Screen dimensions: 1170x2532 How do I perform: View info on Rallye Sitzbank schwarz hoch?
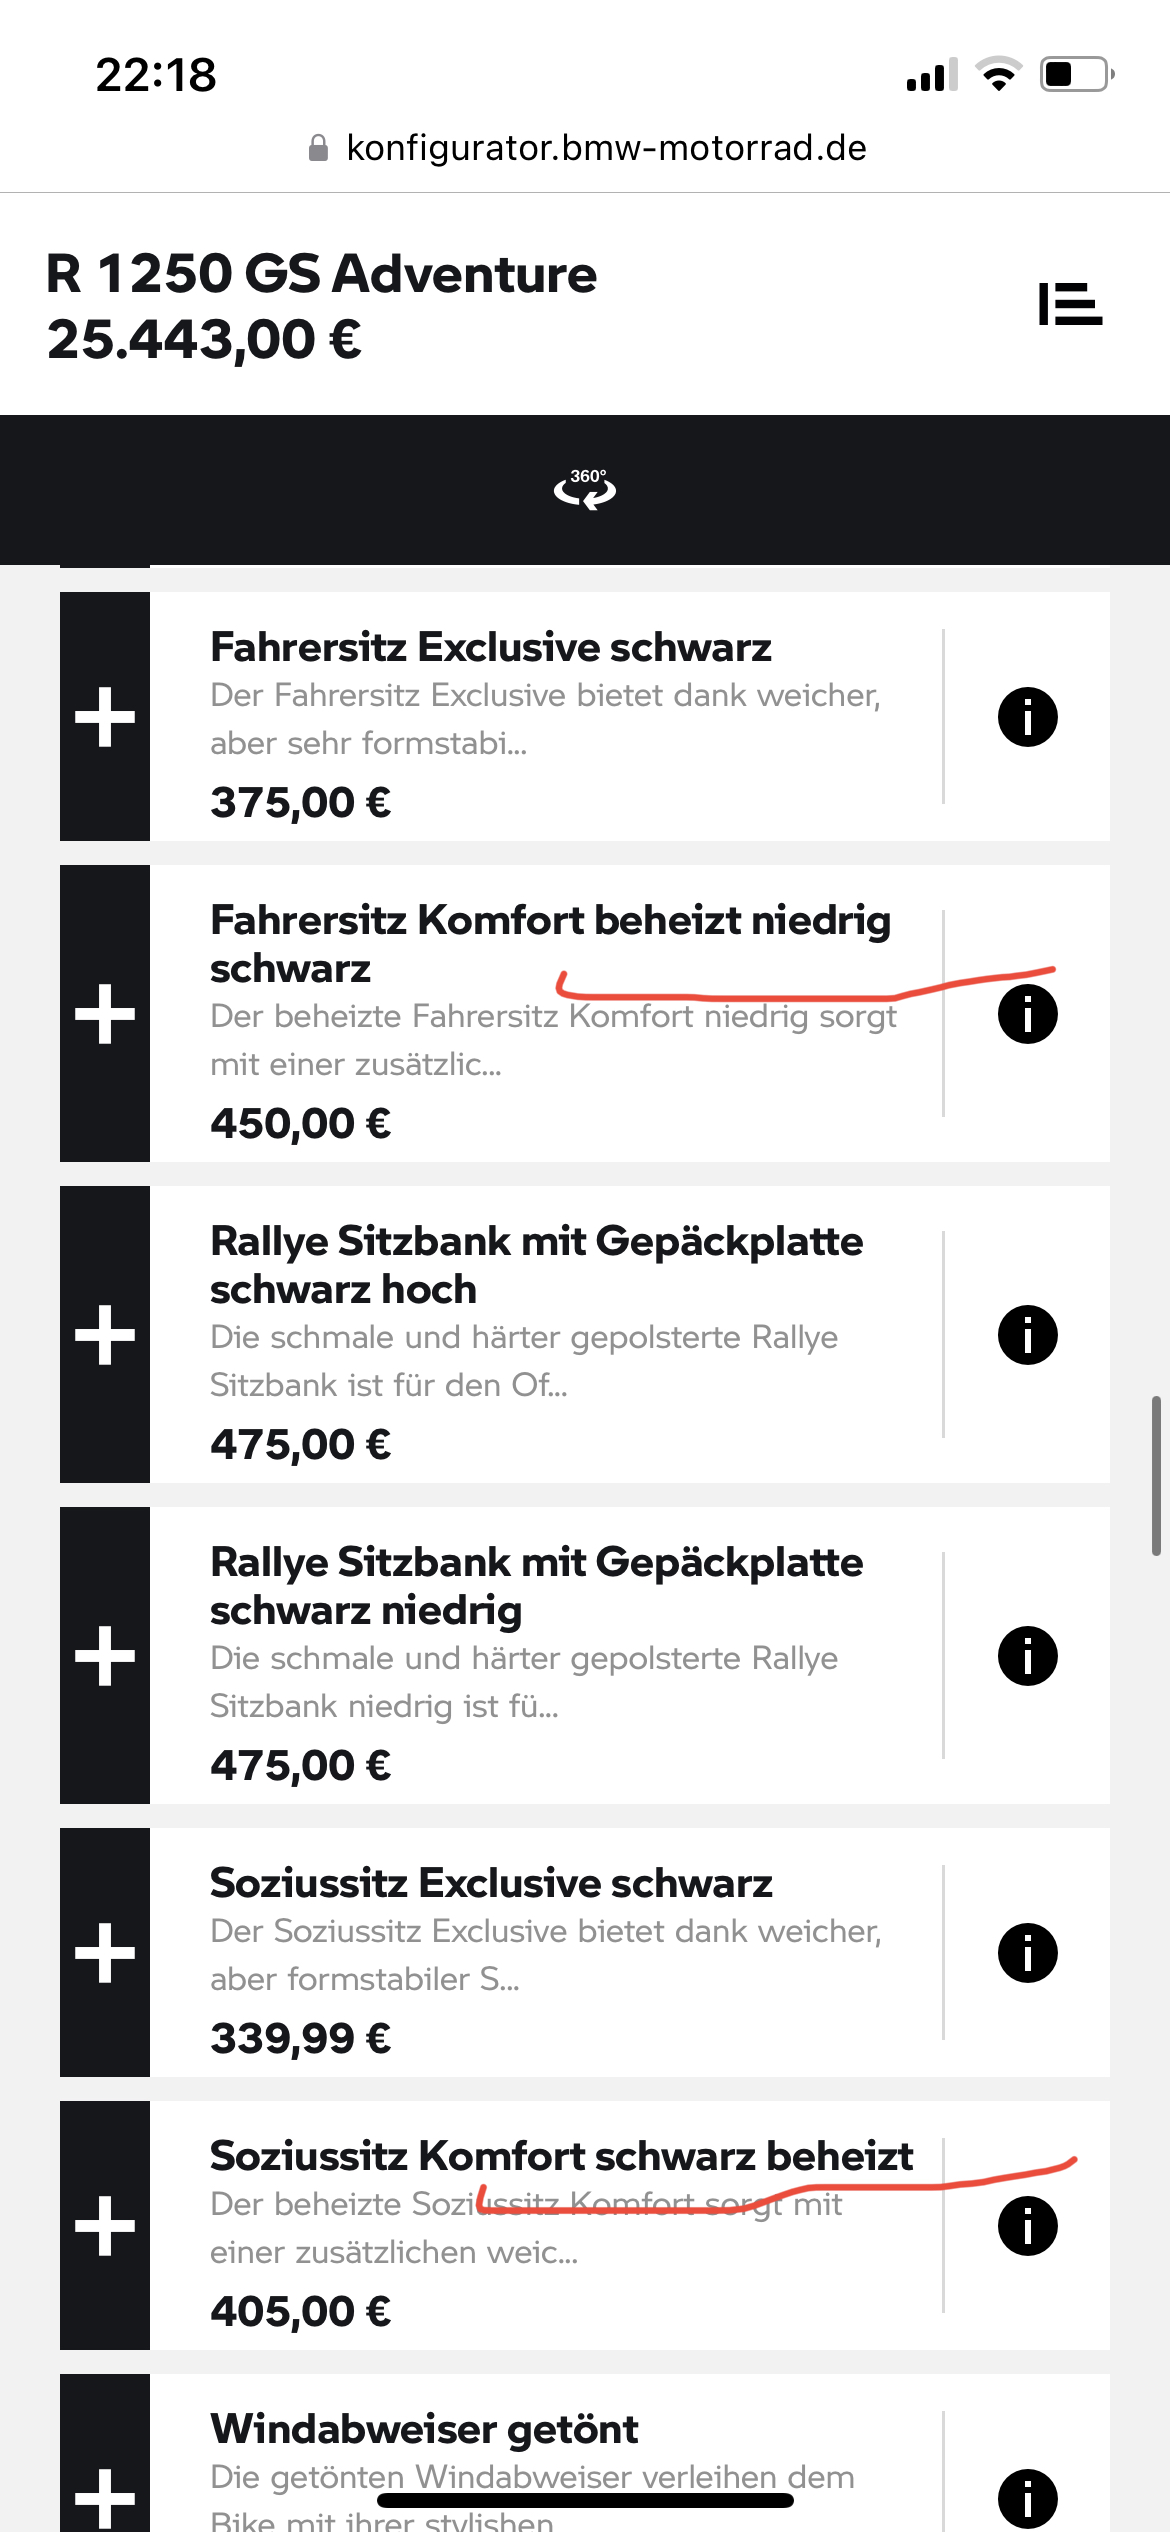click(x=1027, y=1335)
